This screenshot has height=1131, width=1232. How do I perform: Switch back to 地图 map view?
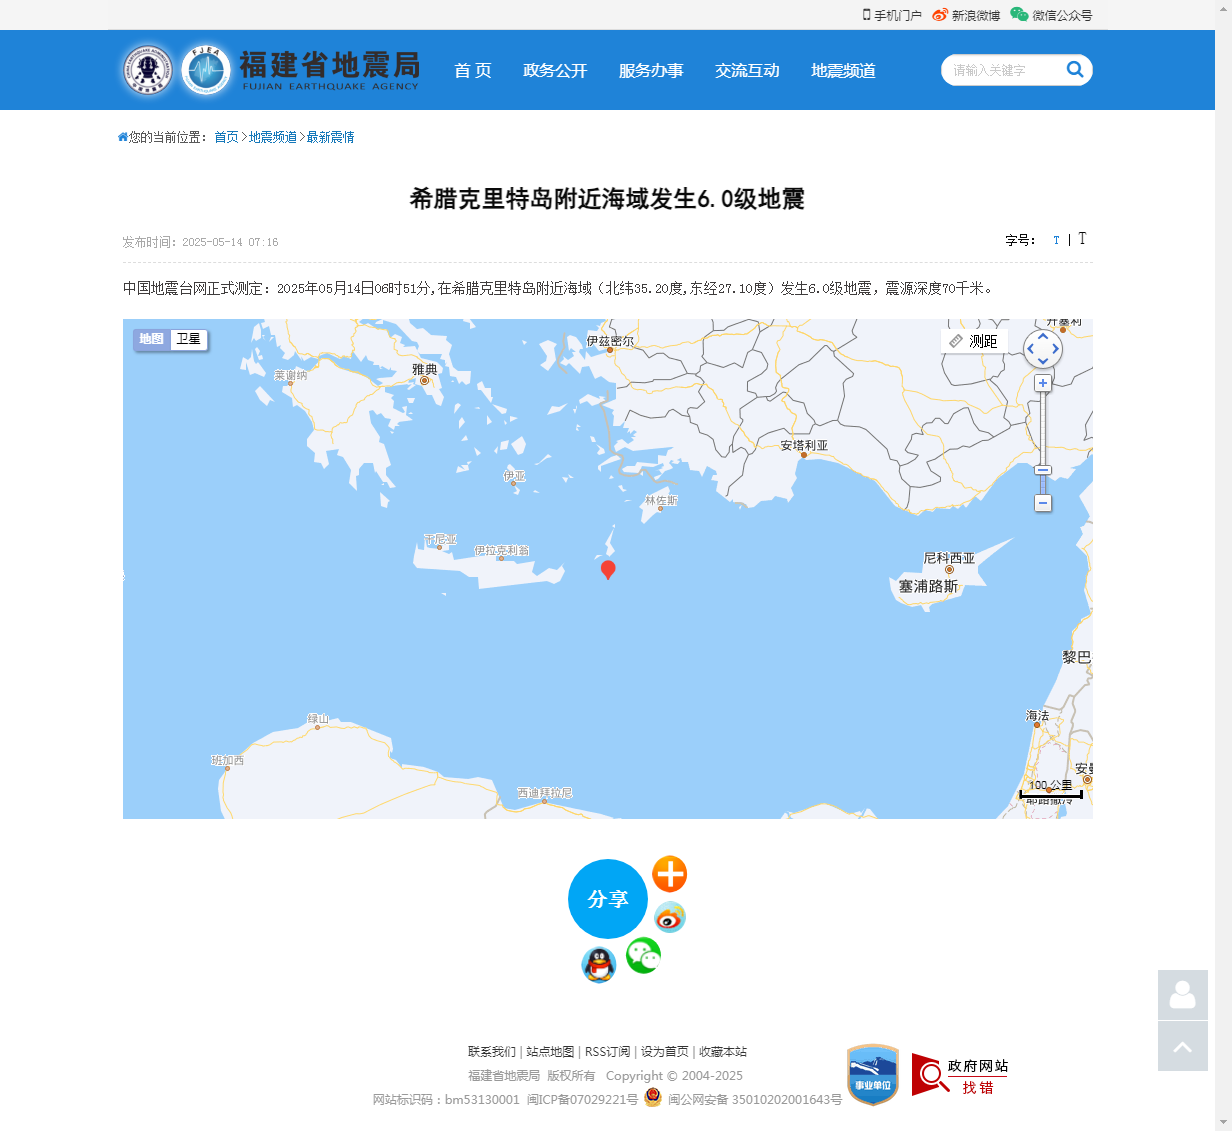[152, 340]
